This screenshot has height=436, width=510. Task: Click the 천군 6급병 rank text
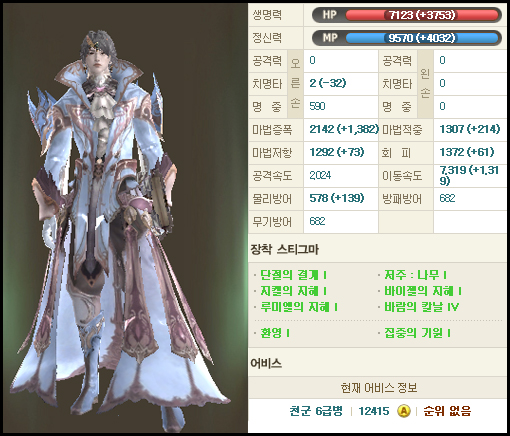point(316,411)
